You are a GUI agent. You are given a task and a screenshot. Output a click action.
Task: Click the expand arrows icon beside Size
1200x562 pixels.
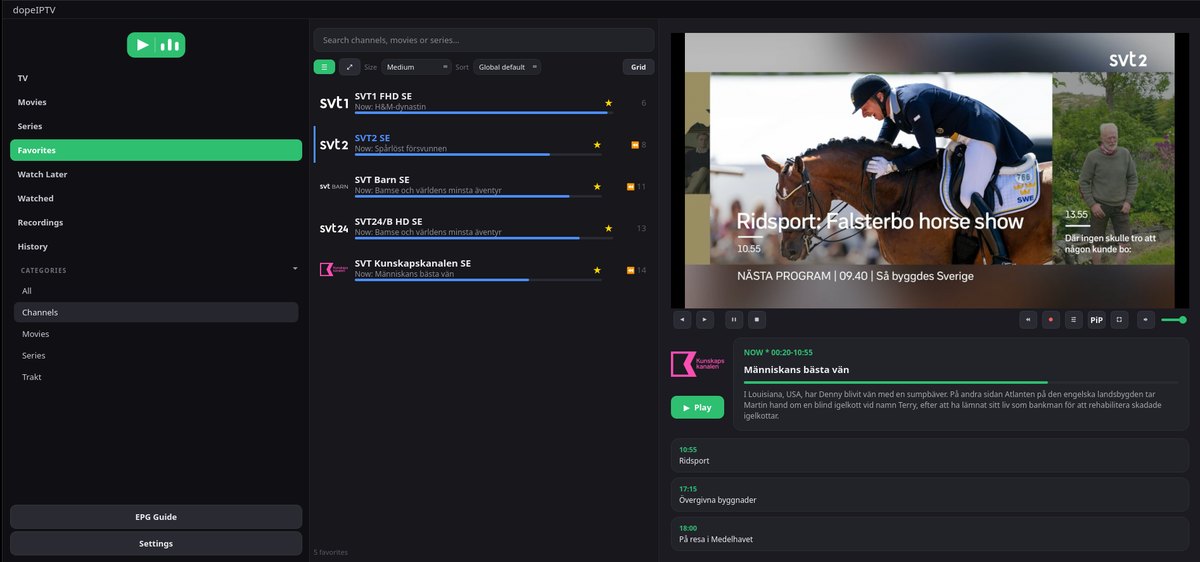pyautogui.click(x=349, y=67)
